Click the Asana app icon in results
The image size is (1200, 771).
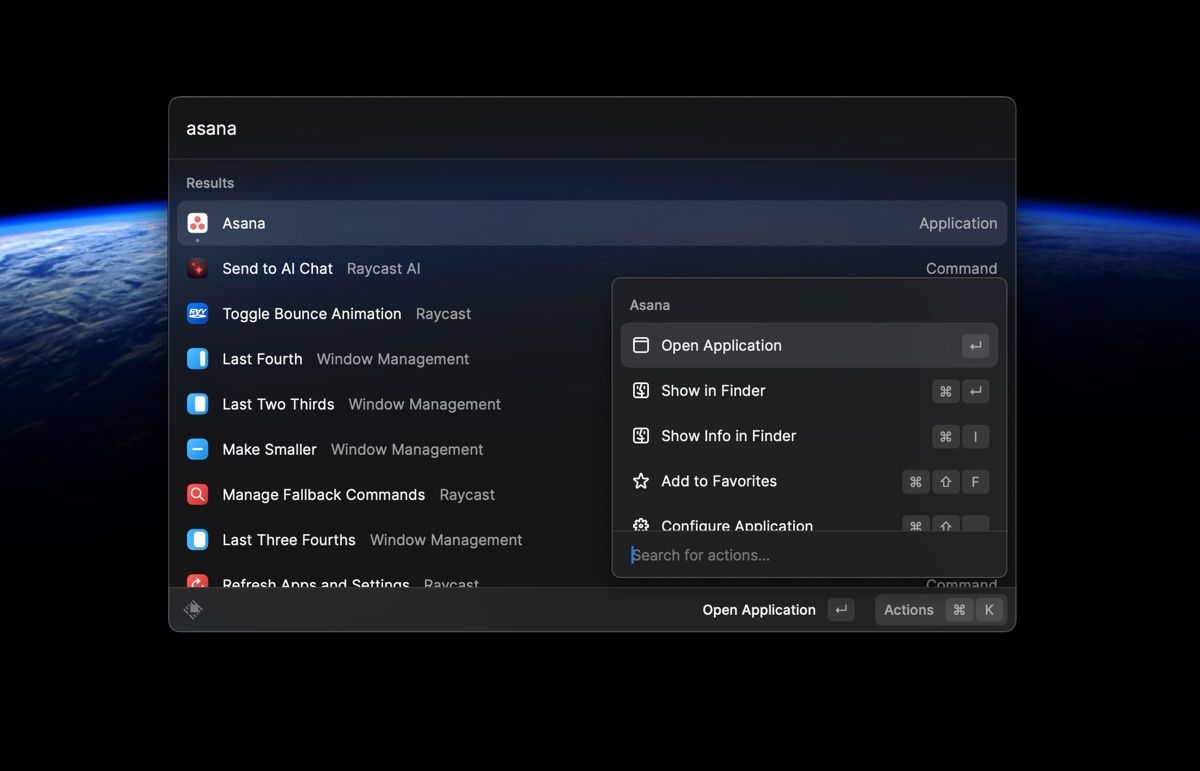click(x=197, y=223)
